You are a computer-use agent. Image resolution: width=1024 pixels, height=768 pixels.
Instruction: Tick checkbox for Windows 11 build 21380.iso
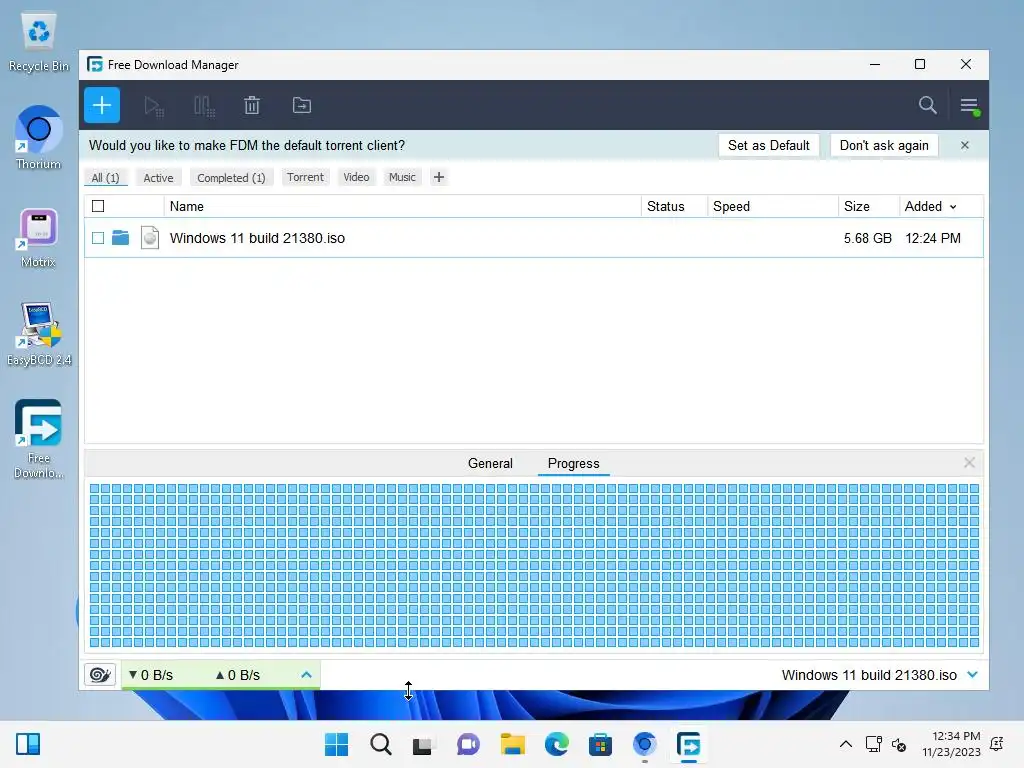click(x=98, y=238)
